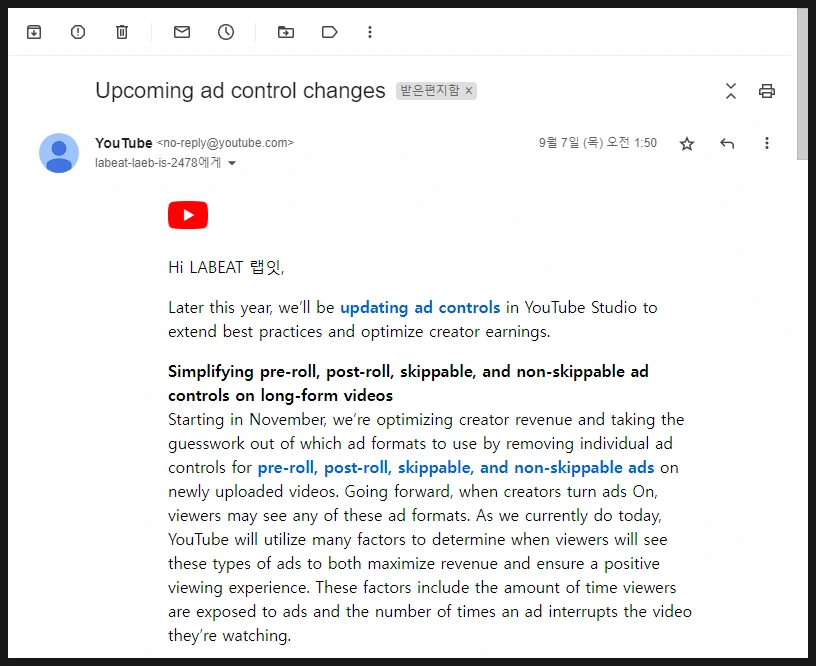Report the email as spam
Screen dimensions: 816x666
point(78,32)
